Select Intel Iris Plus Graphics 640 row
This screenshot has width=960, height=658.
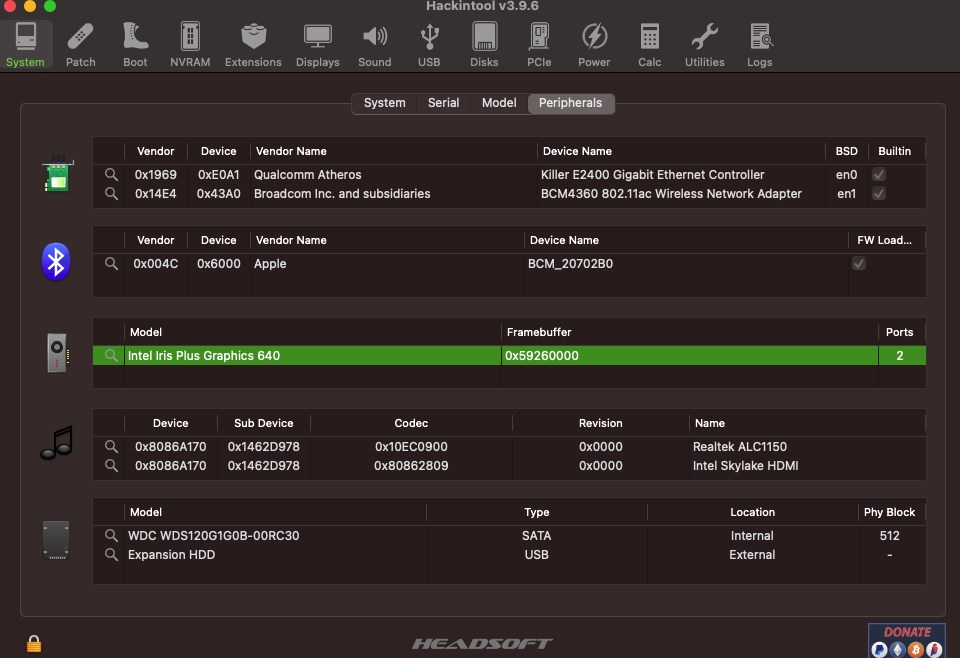pyautogui.click(x=509, y=356)
